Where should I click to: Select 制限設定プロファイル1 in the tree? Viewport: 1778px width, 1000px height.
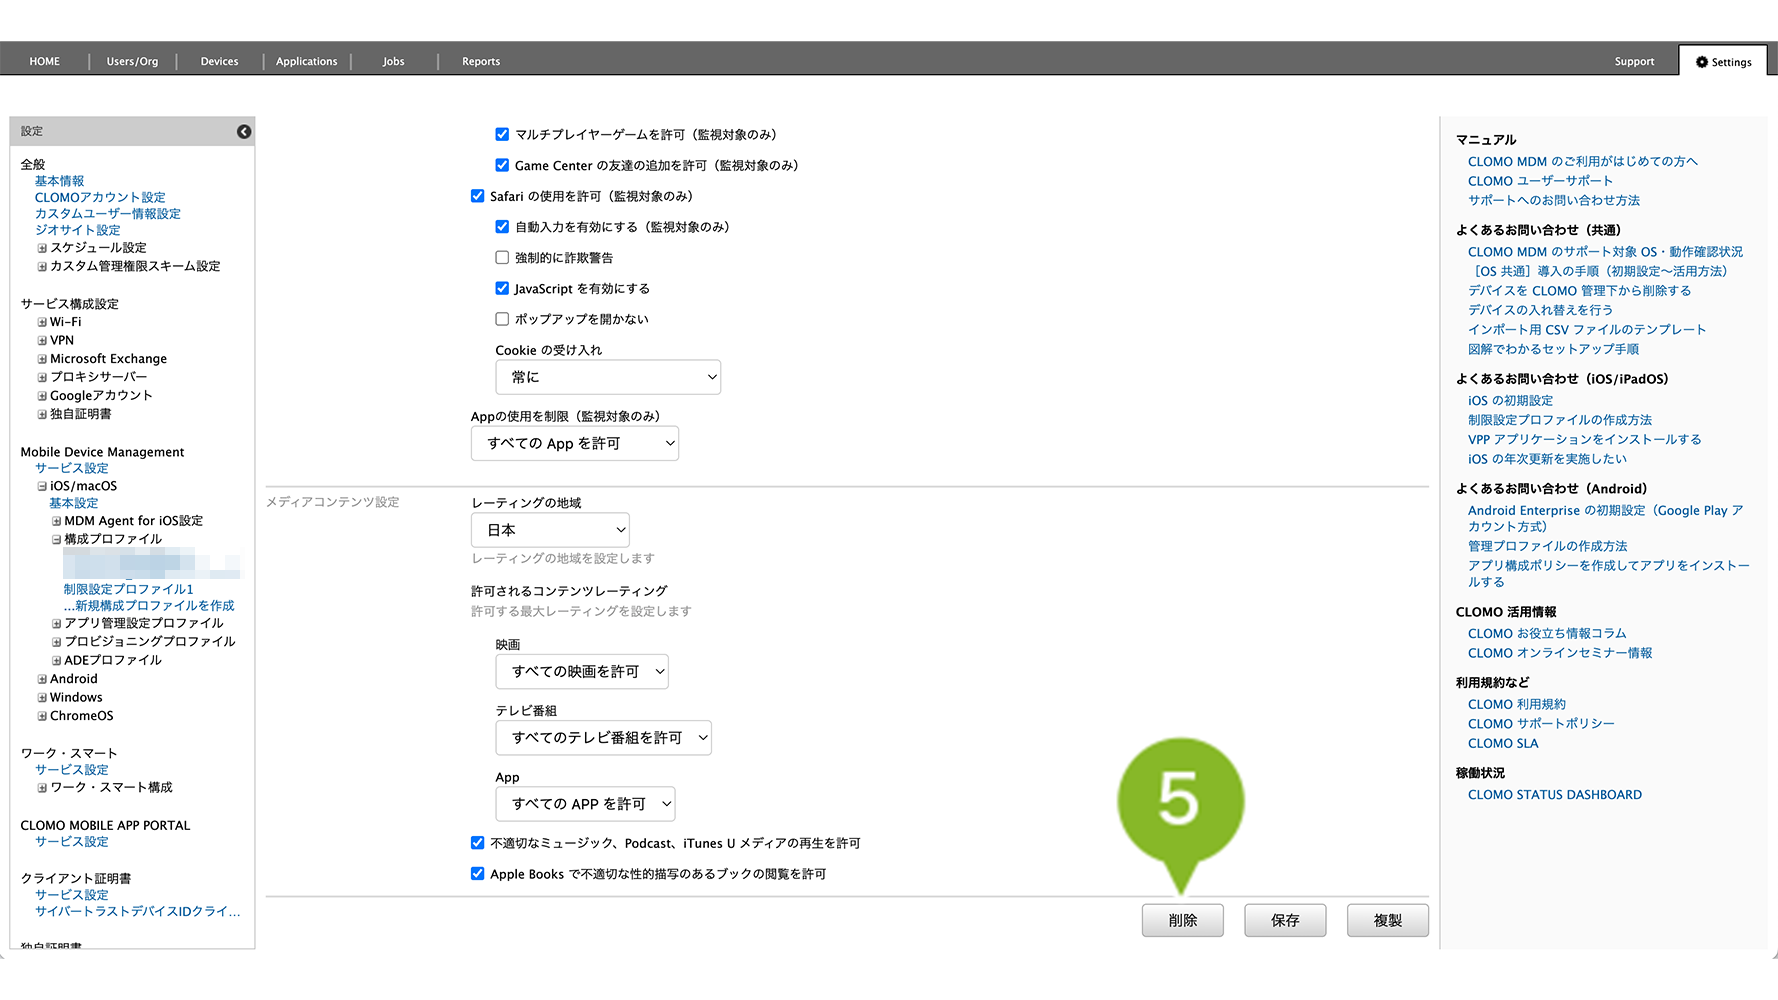pyautogui.click(x=128, y=590)
